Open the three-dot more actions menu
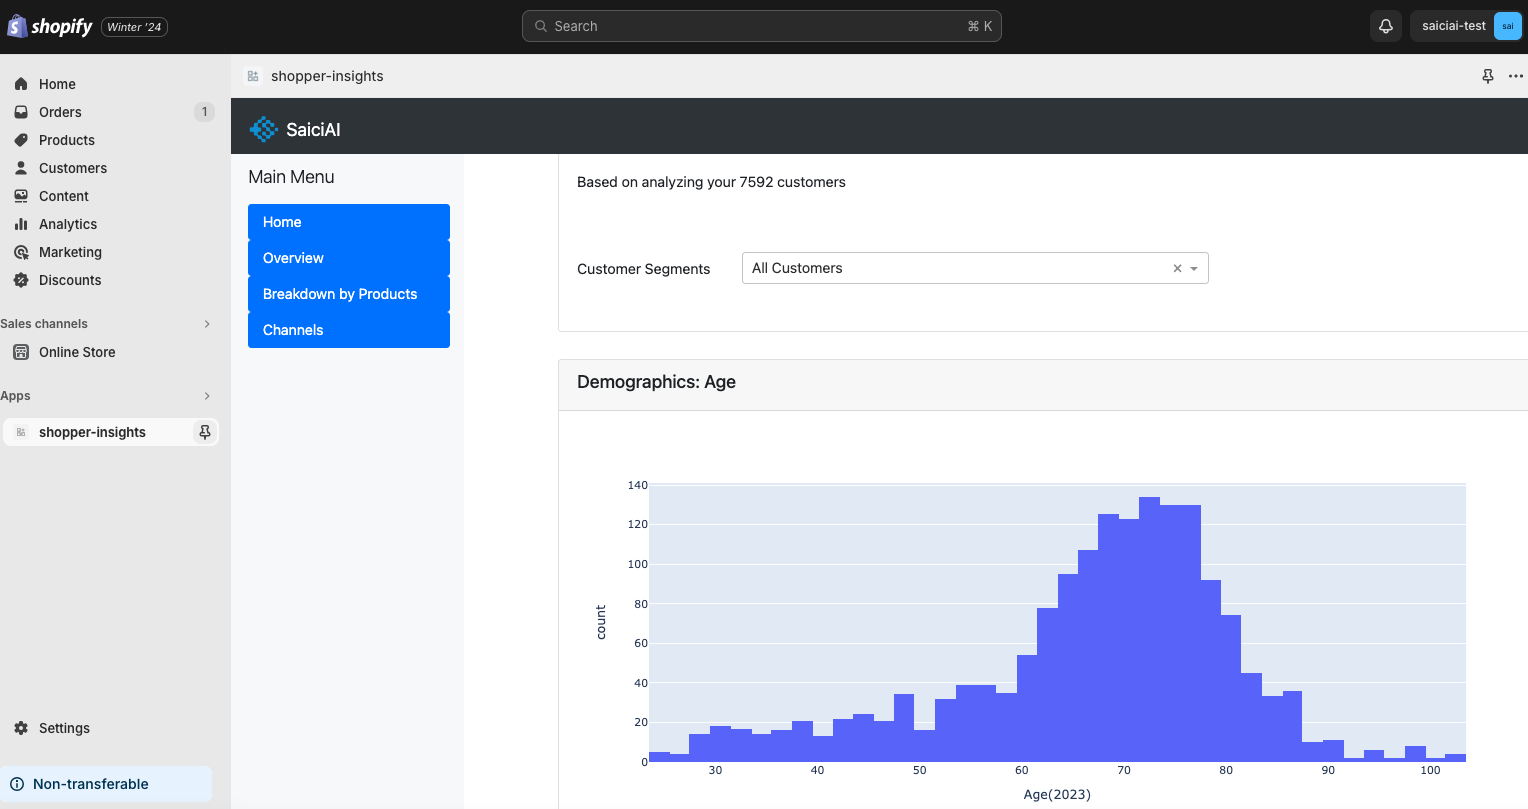Image resolution: width=1528 pixels, height=809 pixels. (x=1516, y=76)
